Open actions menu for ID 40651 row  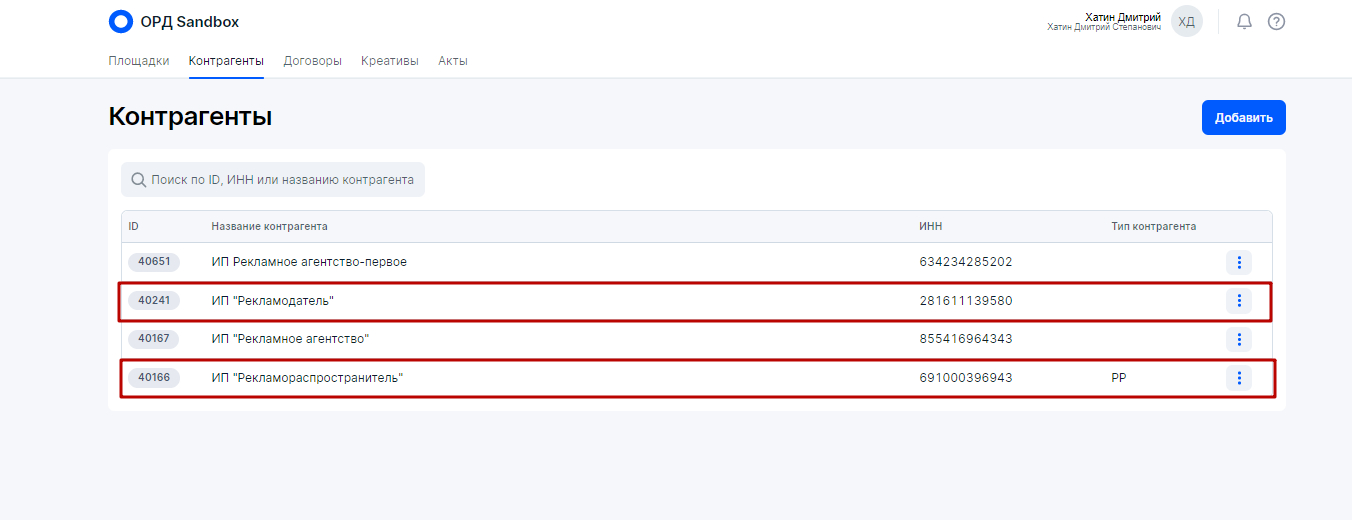pos(1238,262)
